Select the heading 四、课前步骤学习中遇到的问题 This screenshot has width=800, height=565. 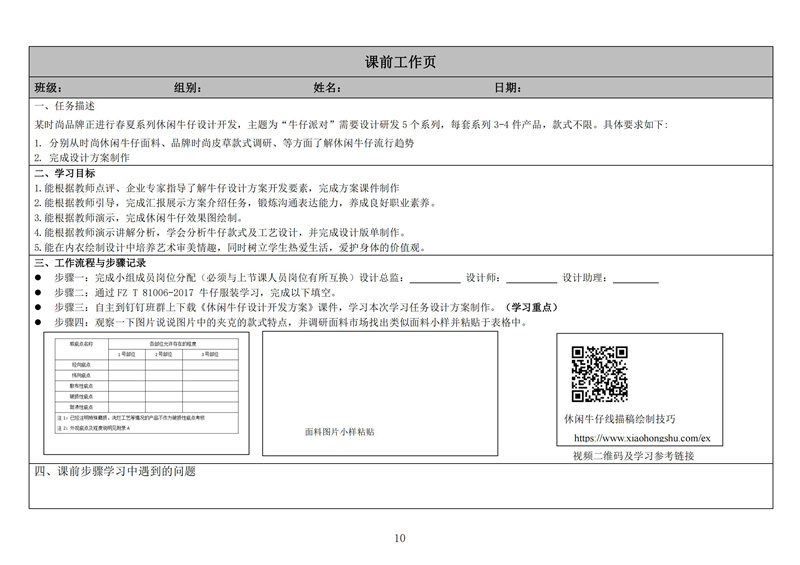click(115, 471)
